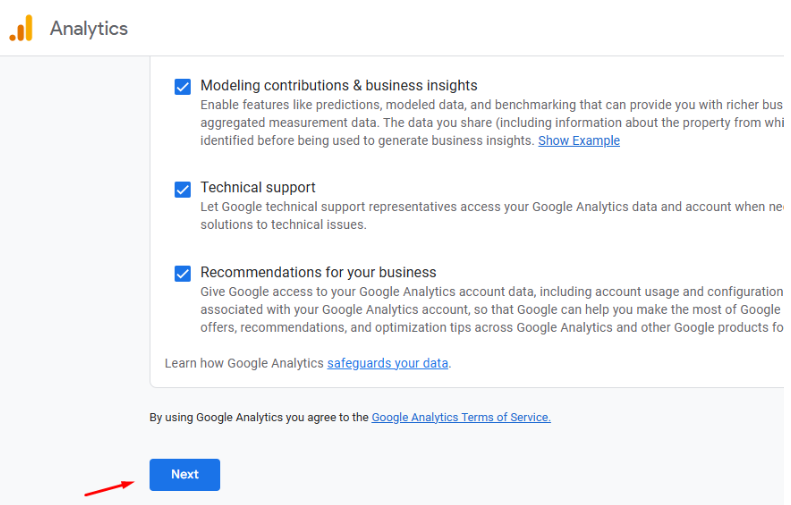
Task: Click the Technical support heading label
Action: (258, 187)
